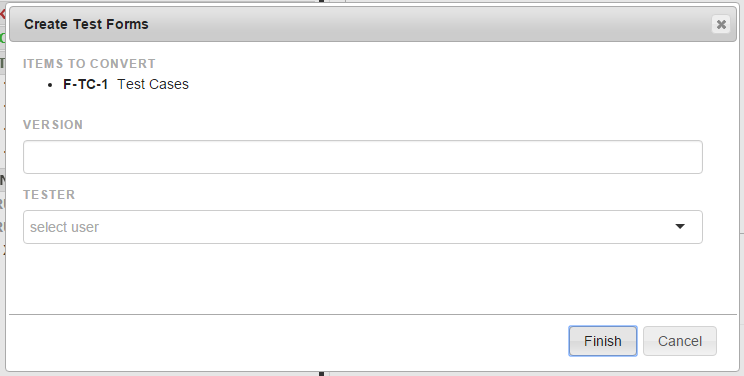Screen dimensions: 744x376
Task: Select the Create Test Forms title bar
Action: pyautogui.click(x=373, y=24)
